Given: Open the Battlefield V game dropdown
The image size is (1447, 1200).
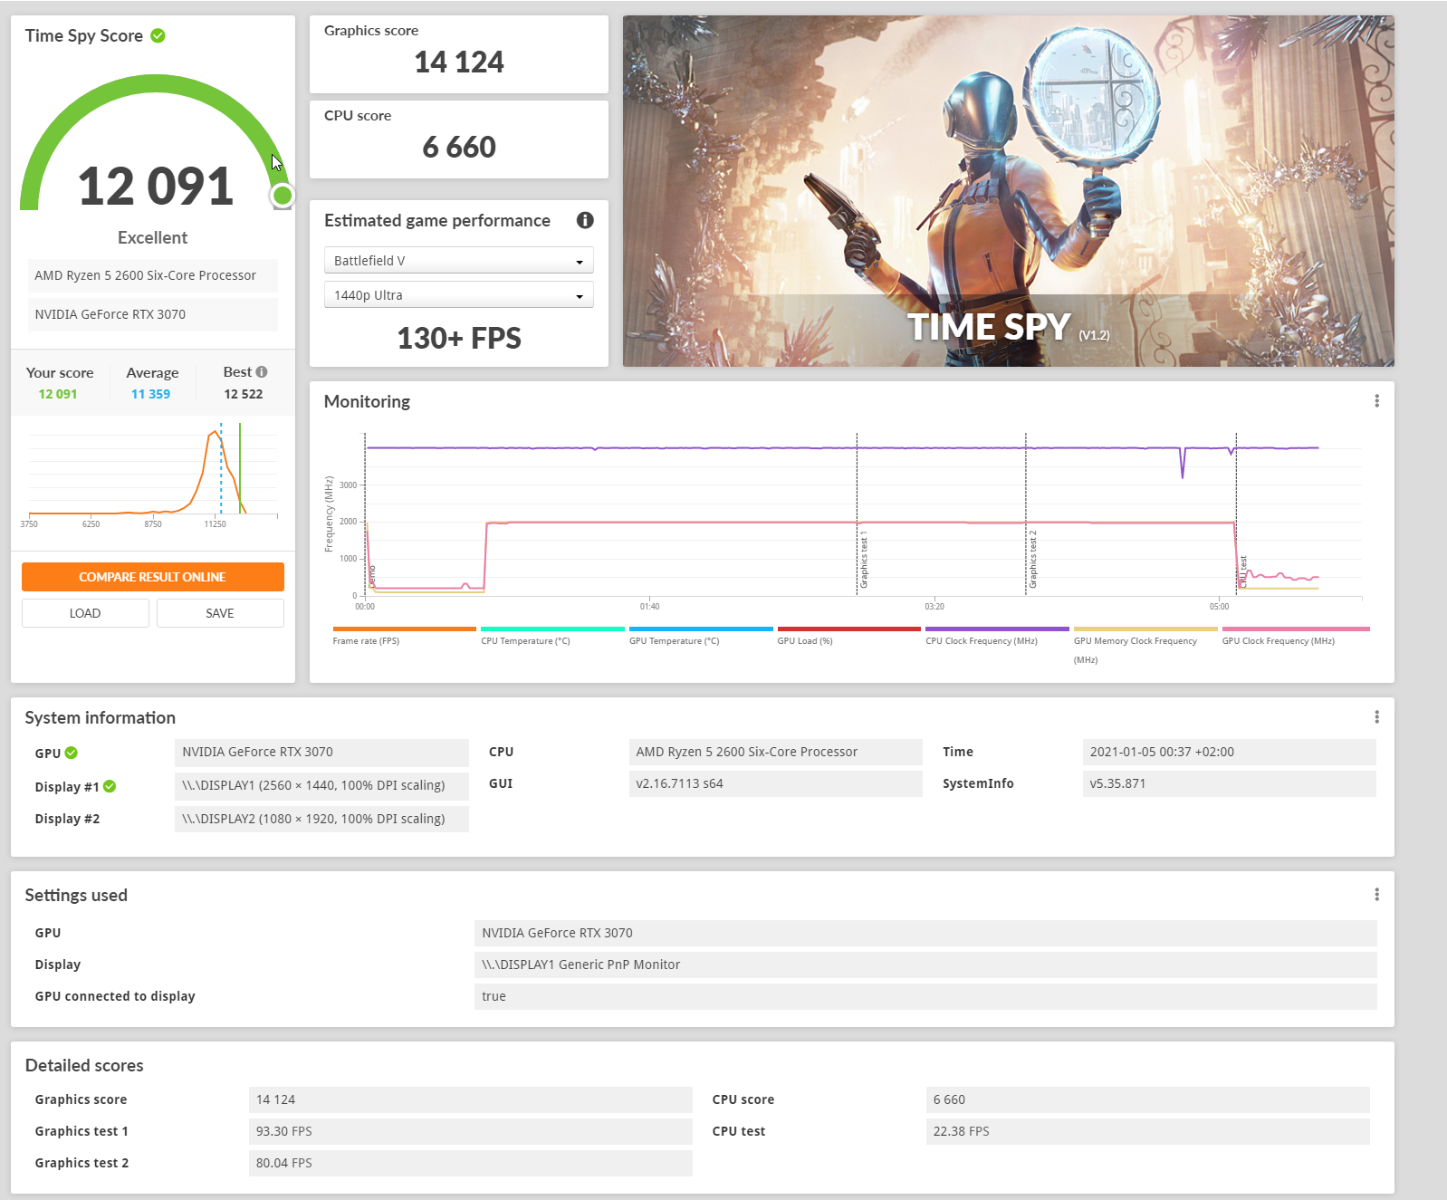Looking at the screenshot, I should (x=459, y=261).
